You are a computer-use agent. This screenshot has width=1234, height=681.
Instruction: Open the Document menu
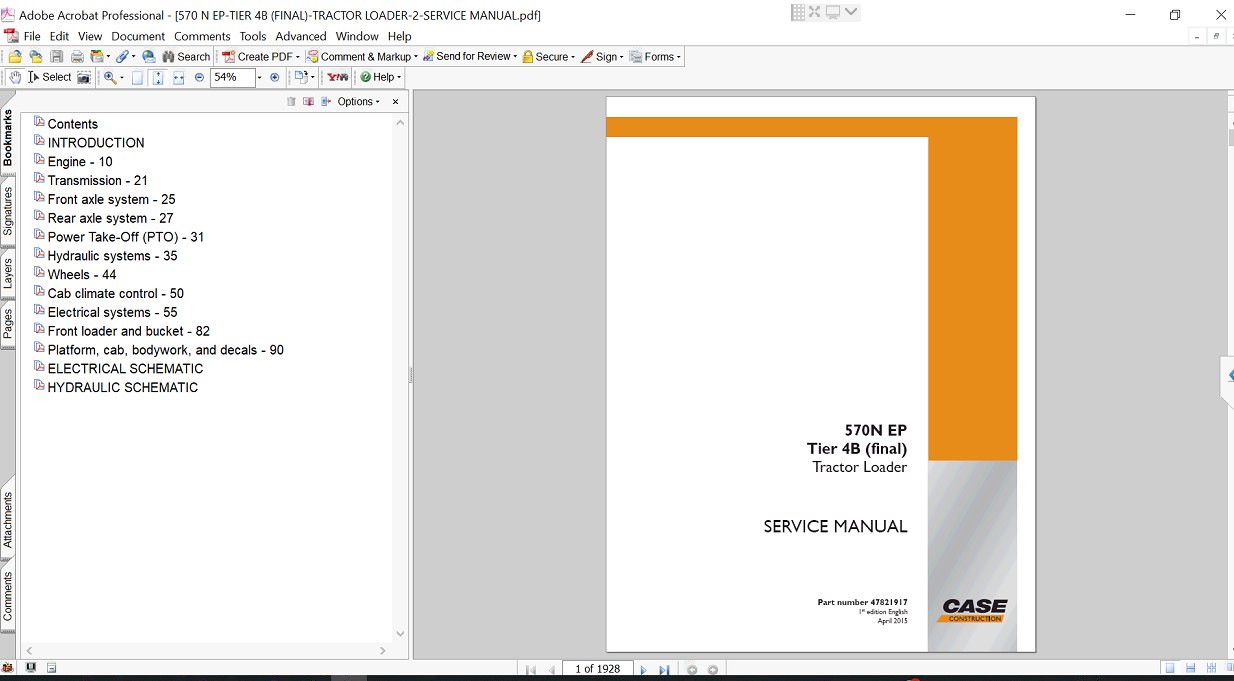138,36
